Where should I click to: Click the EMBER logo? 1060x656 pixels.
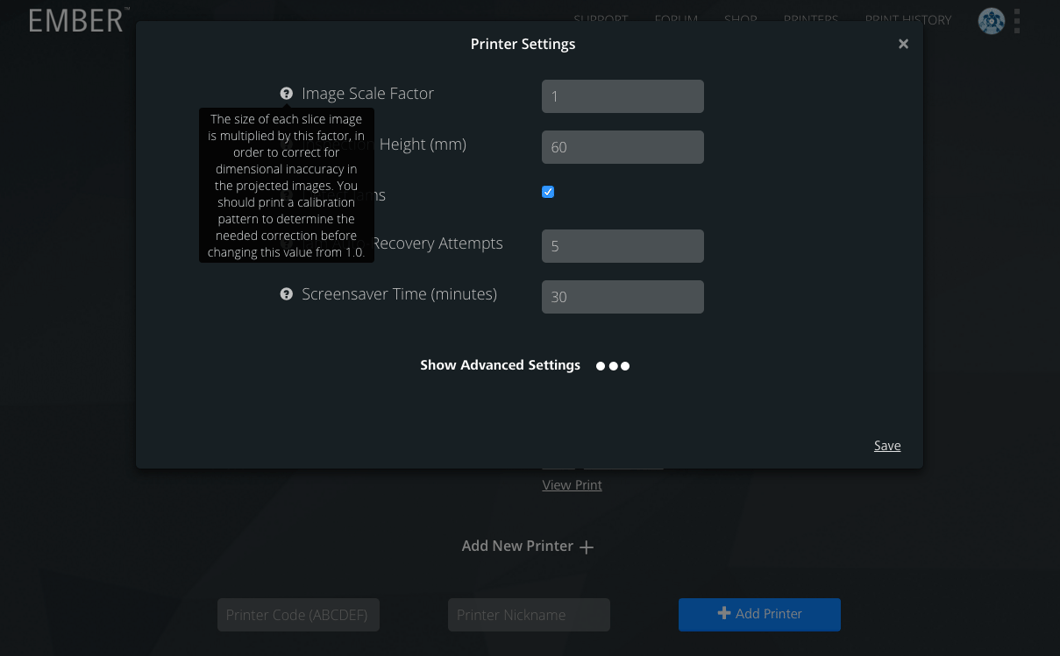click(x=78, y=20)
